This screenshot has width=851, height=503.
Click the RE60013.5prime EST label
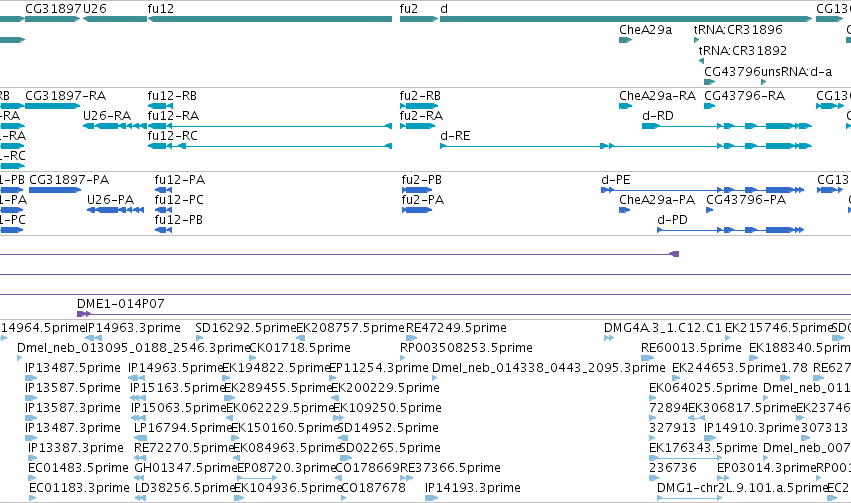(x=691, y=348)
